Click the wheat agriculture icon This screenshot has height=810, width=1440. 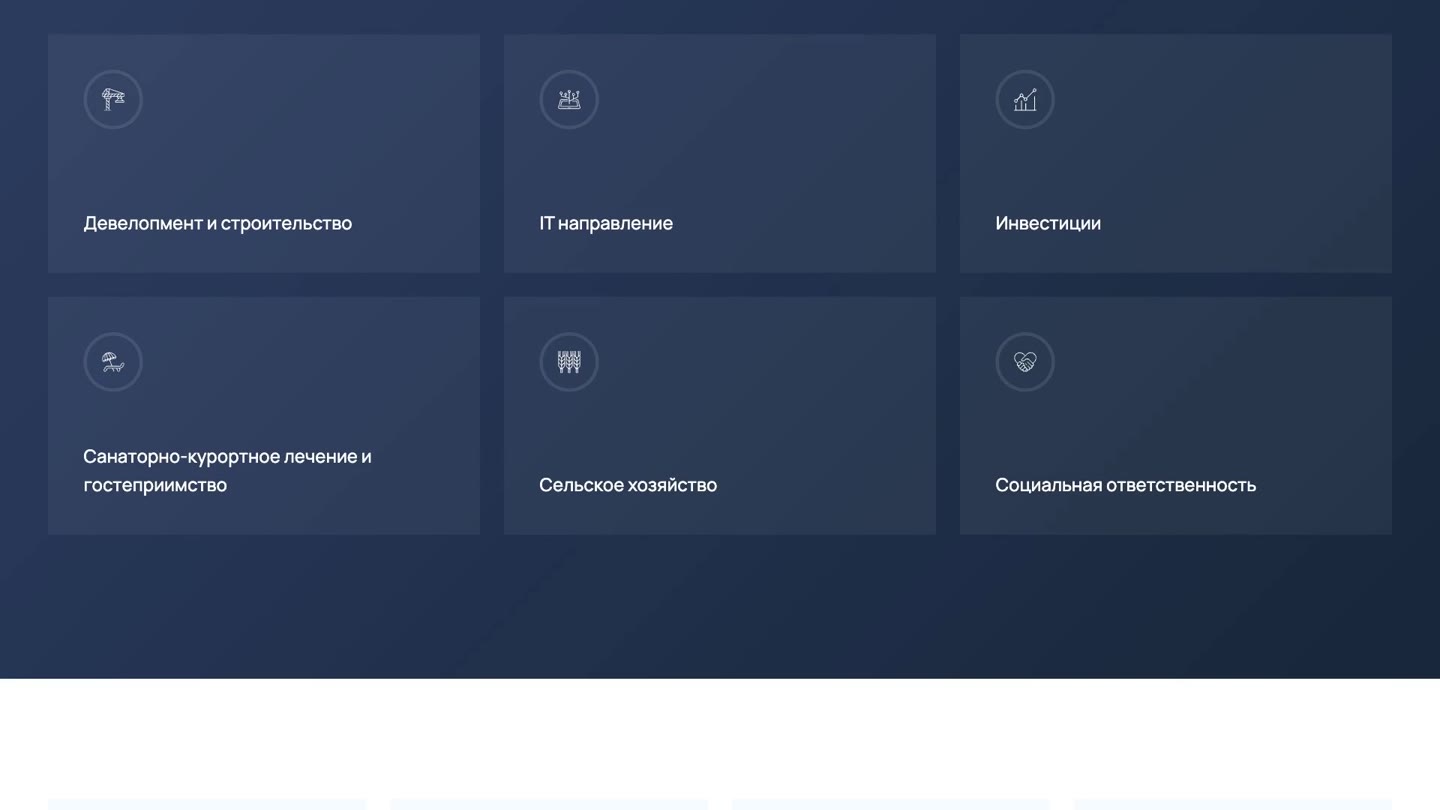[569, 361]
